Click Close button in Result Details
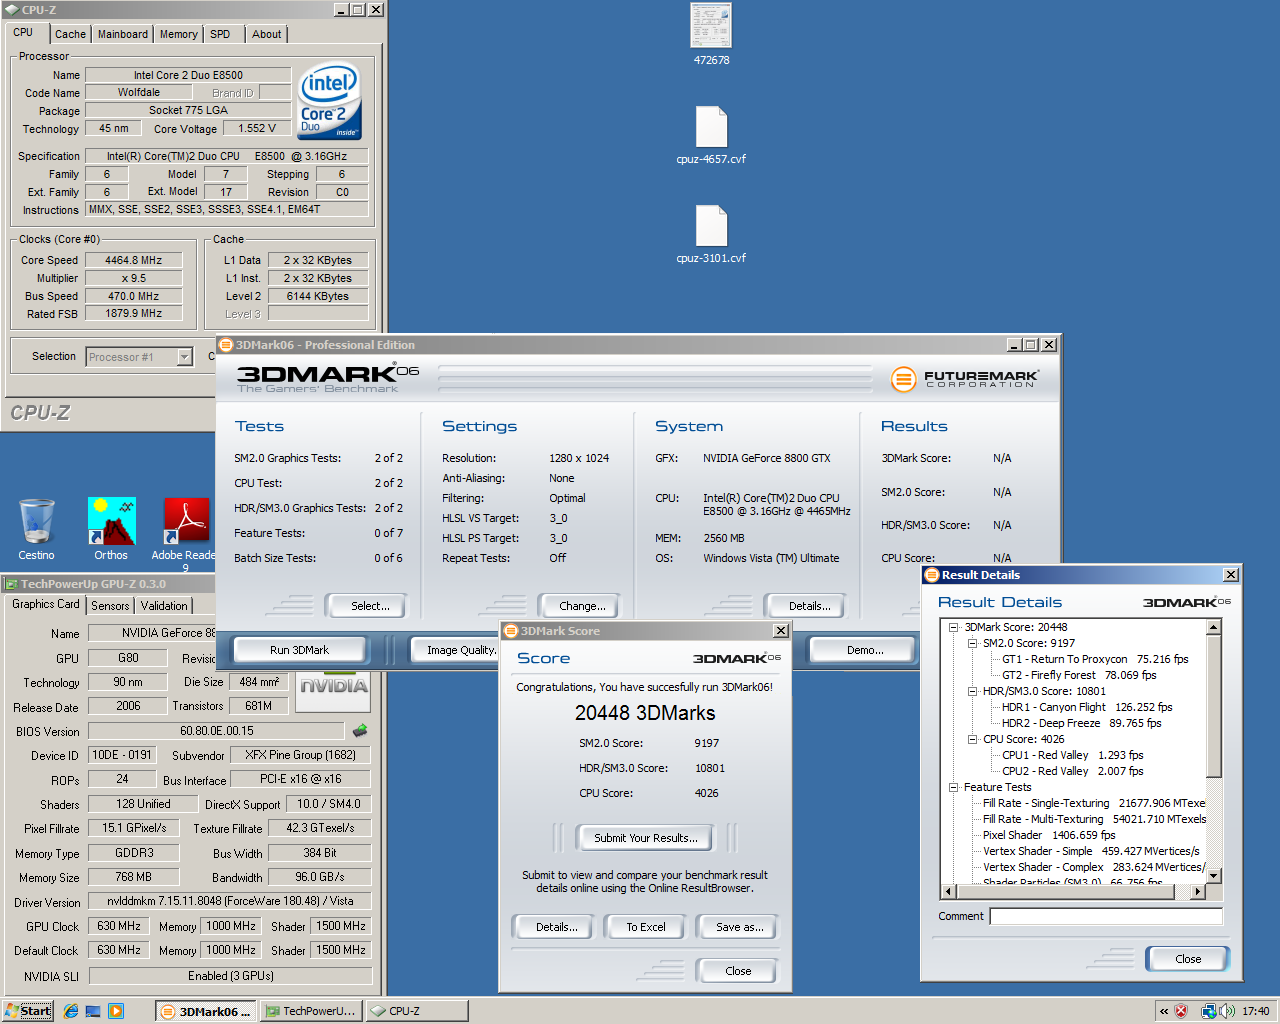 pyautogui.click(x=1188, y=959)
